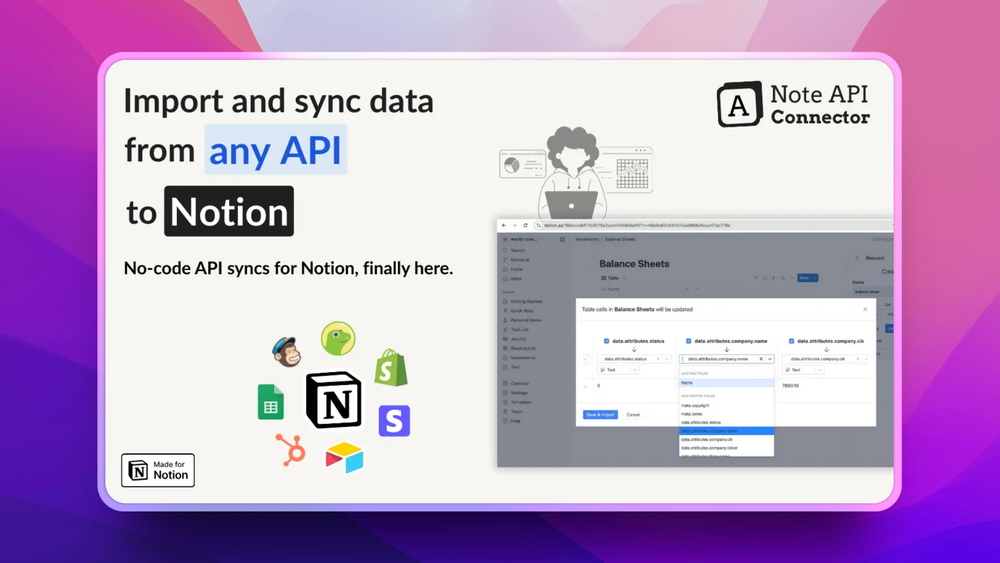1000x563 pixels.
Task: Click the large Notion cube logo
Action: [334, 400]
